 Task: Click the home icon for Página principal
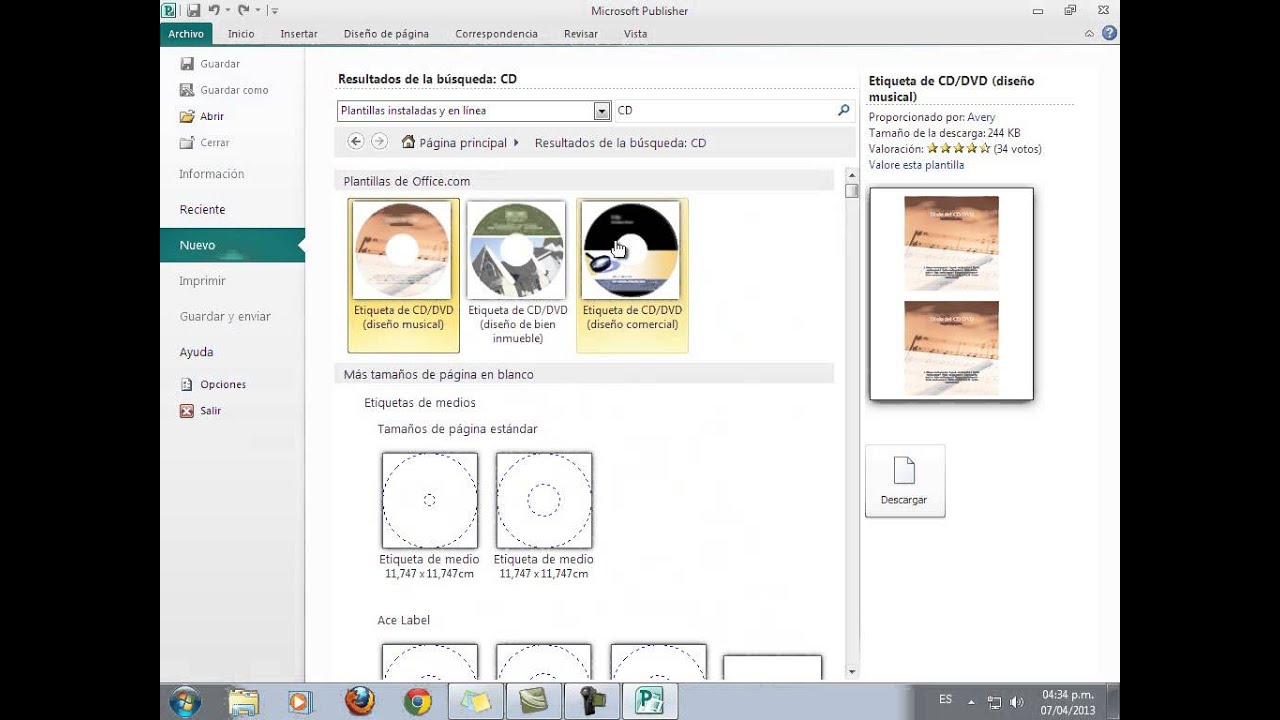(x=408, y=142)
